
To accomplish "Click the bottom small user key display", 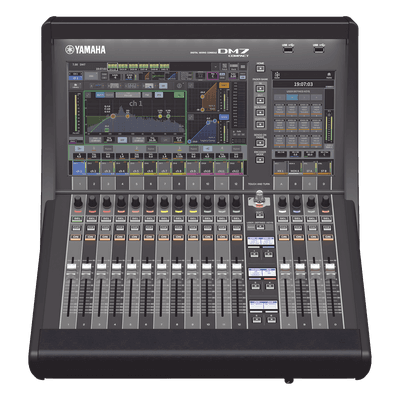I will click(x=263, y=305).
